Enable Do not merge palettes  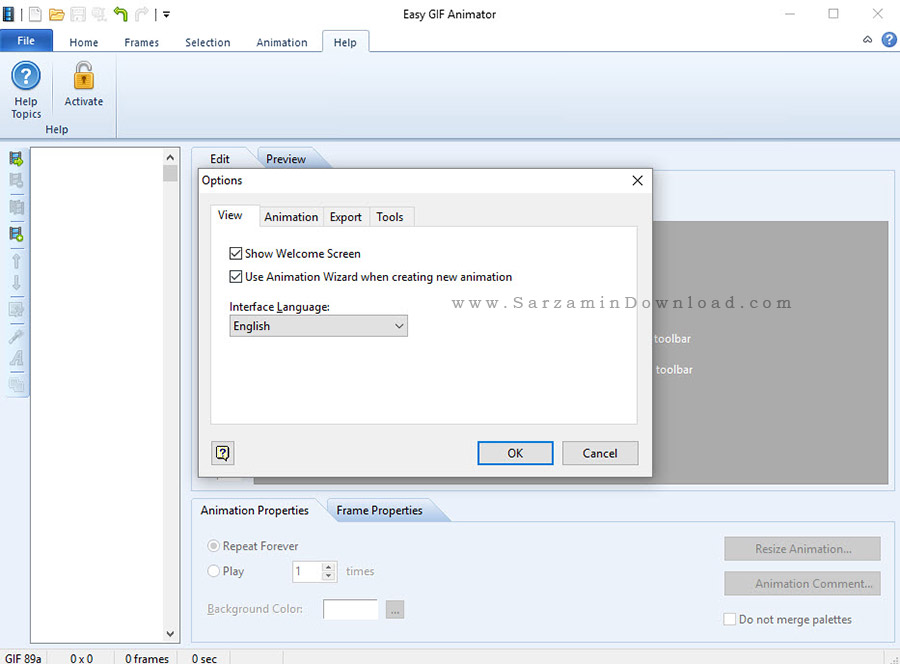coord(730,619)
